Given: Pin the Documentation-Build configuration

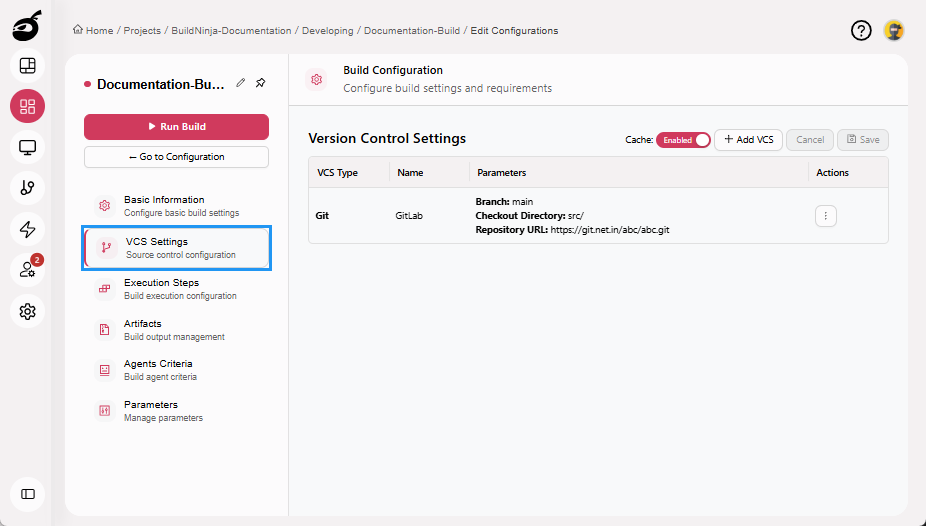Looking at the screenshot, I should (260, 83).
